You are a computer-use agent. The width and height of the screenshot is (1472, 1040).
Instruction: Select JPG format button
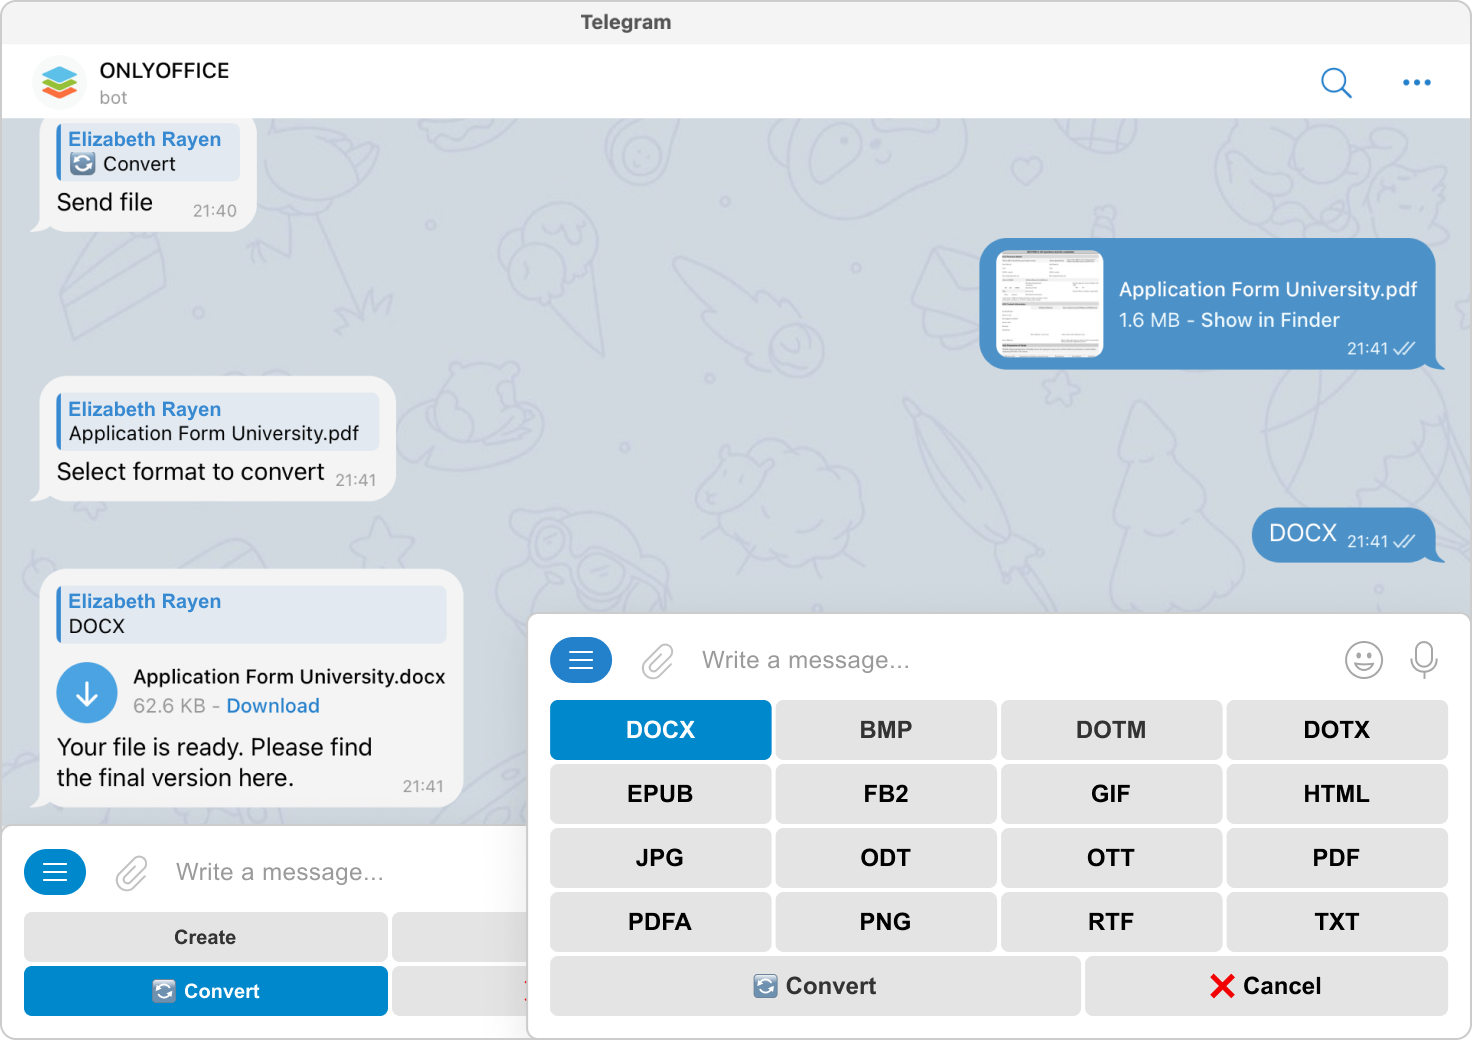(660, 858)
